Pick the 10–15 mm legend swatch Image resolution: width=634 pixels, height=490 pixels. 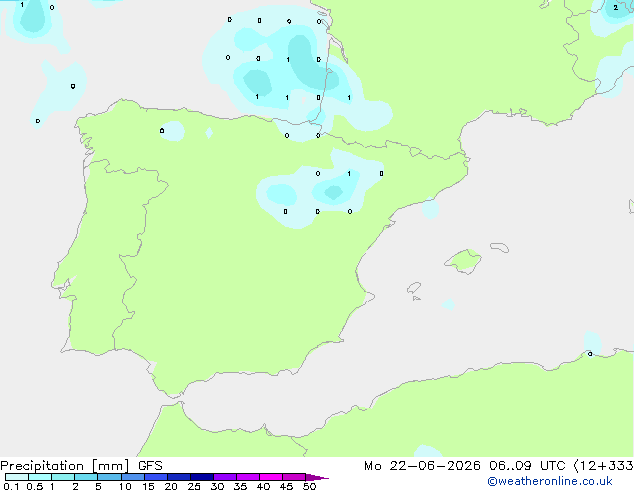132,477
